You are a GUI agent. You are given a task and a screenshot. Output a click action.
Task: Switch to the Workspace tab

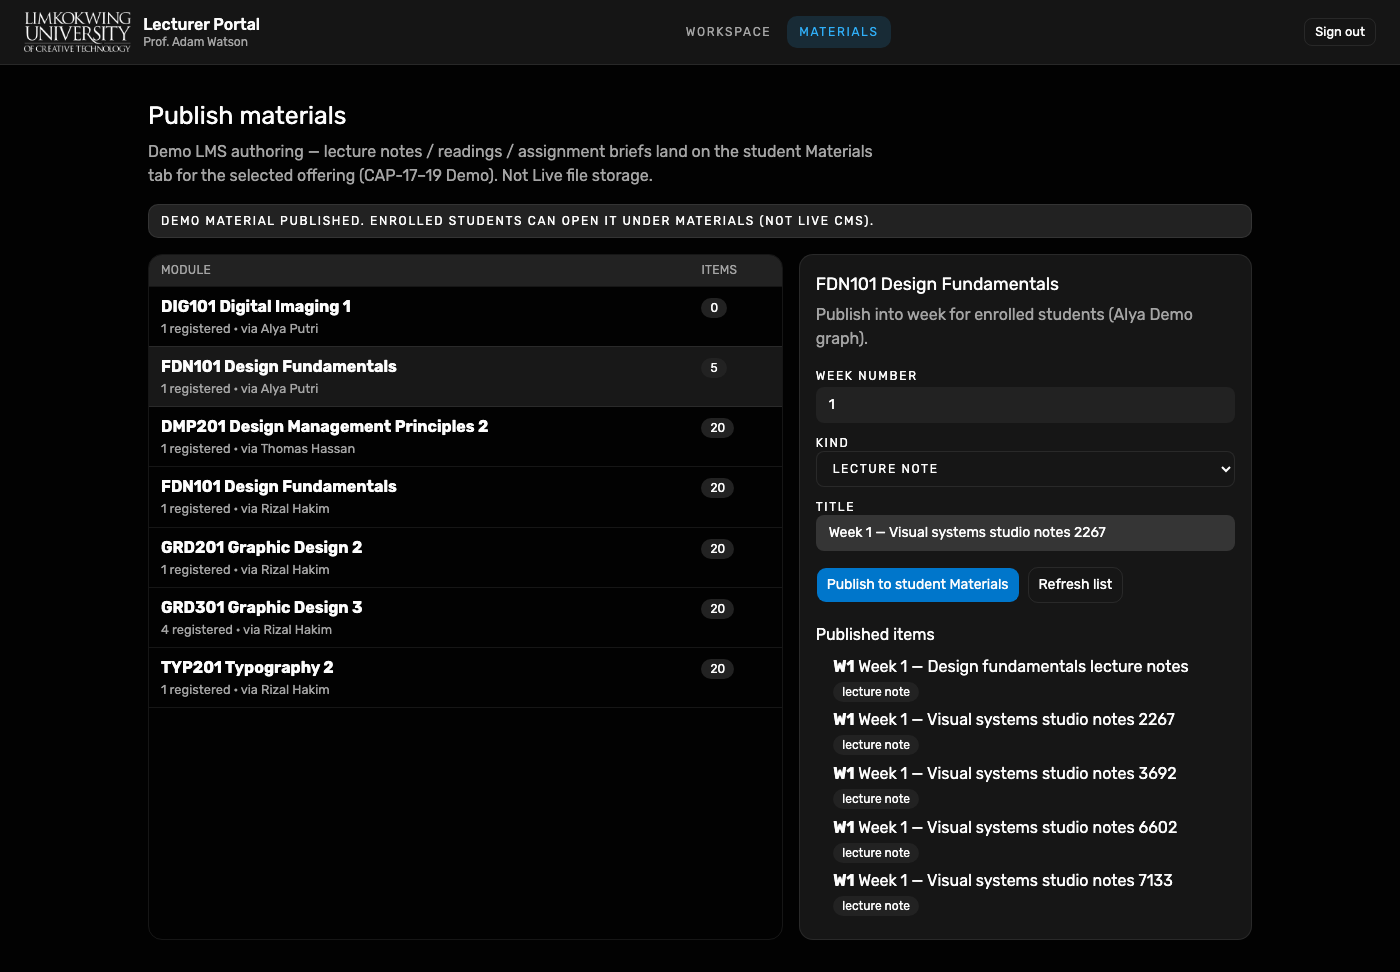click(x=728, y=32)
